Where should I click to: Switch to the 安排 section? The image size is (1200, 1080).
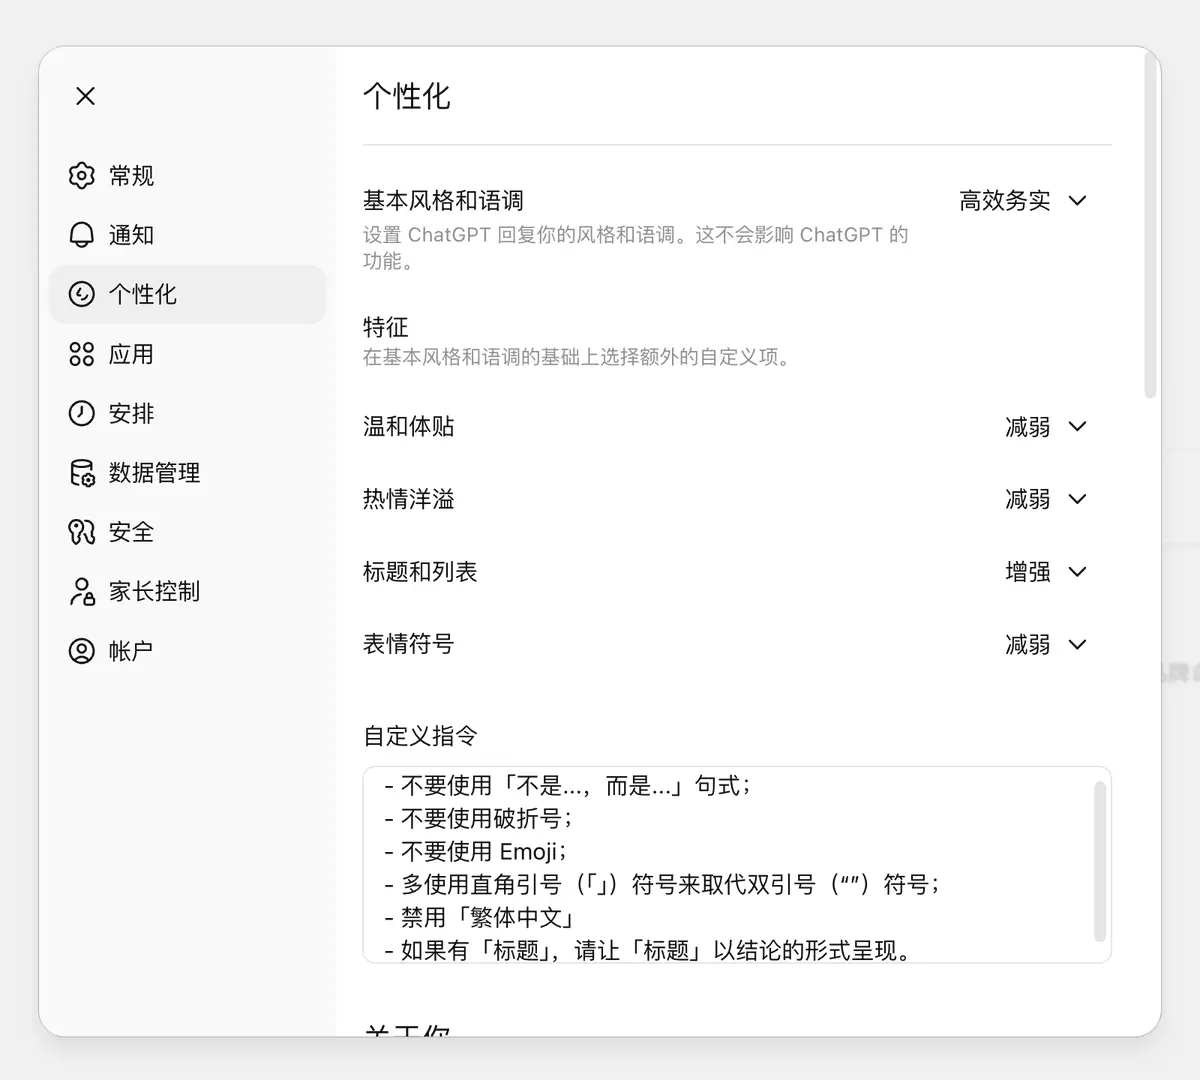point(188,413)
